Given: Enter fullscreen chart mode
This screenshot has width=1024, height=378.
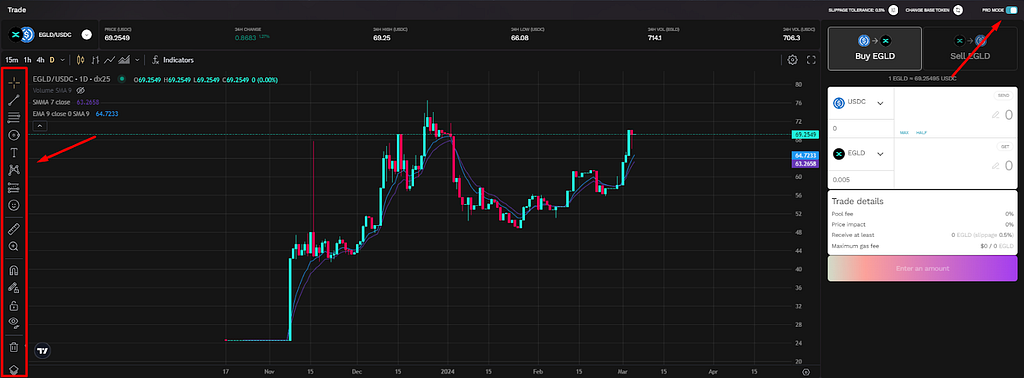Looking at the screenshot, I should [x=812, y=60].
